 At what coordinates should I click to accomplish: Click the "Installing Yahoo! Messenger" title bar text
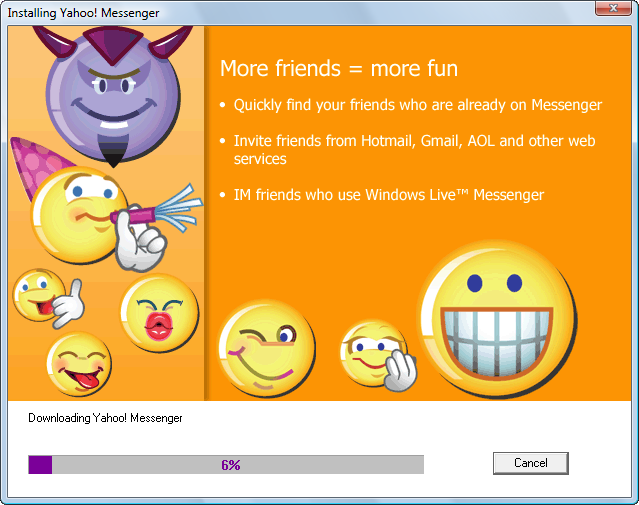pyautogui.click(x=83, y=12)
